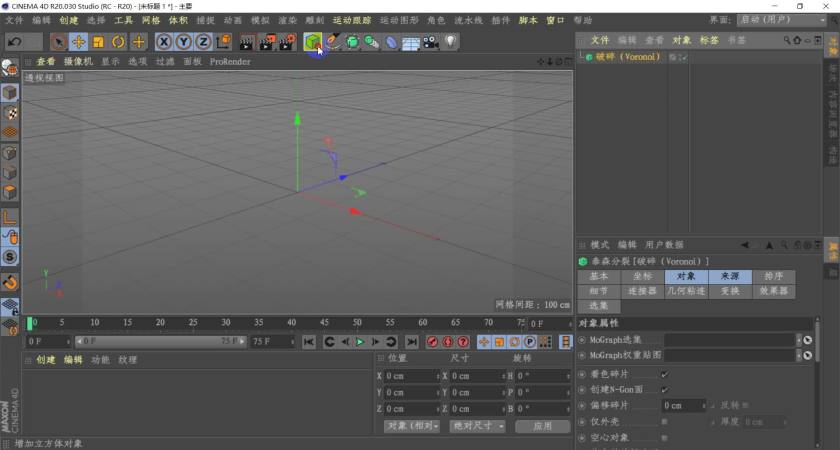Screen dimensions: 840x450
Task: Expand the 绝对尺寸 size dropdown
Action: click(x=476, y=426)
